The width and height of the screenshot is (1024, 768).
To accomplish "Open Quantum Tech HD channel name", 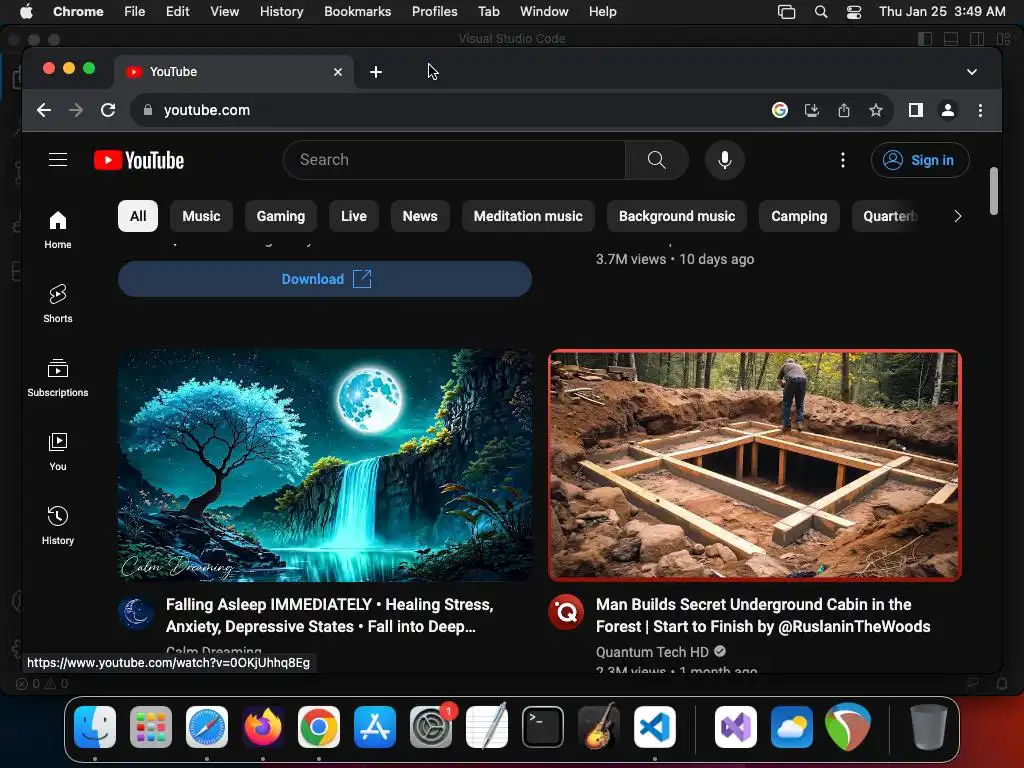I will pyautogui.click(x=652, y=652).
